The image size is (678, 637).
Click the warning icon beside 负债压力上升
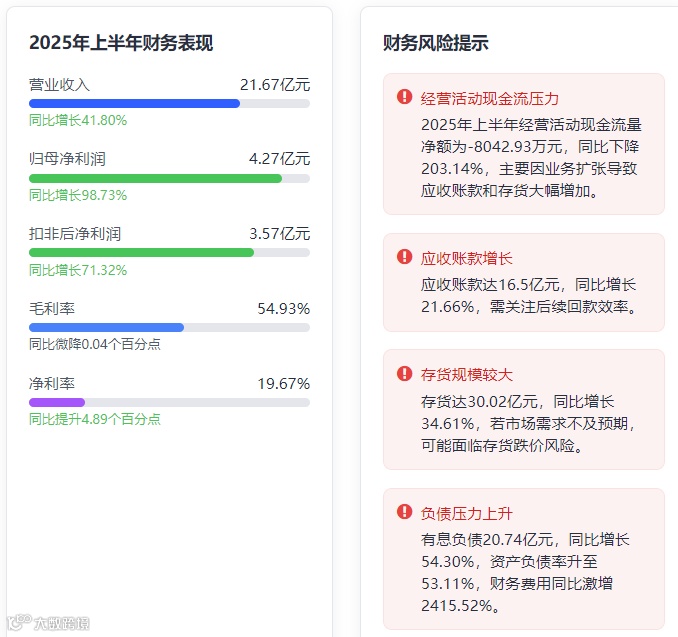[404, 512]
